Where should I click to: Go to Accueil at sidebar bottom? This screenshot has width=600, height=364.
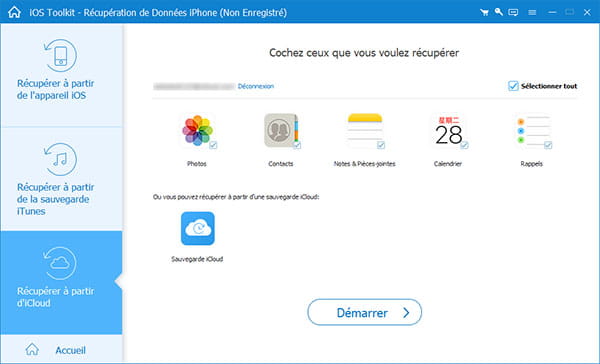(55, 350)
